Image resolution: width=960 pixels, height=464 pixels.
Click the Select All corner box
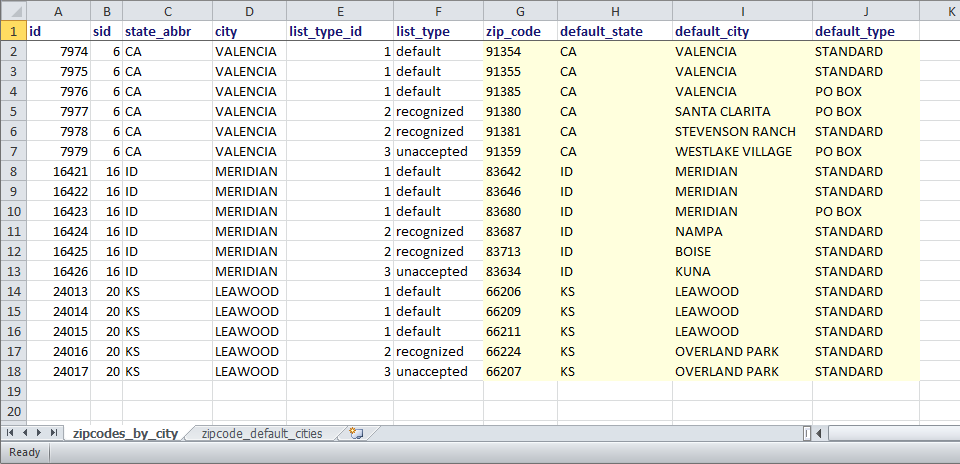(13, 11)
